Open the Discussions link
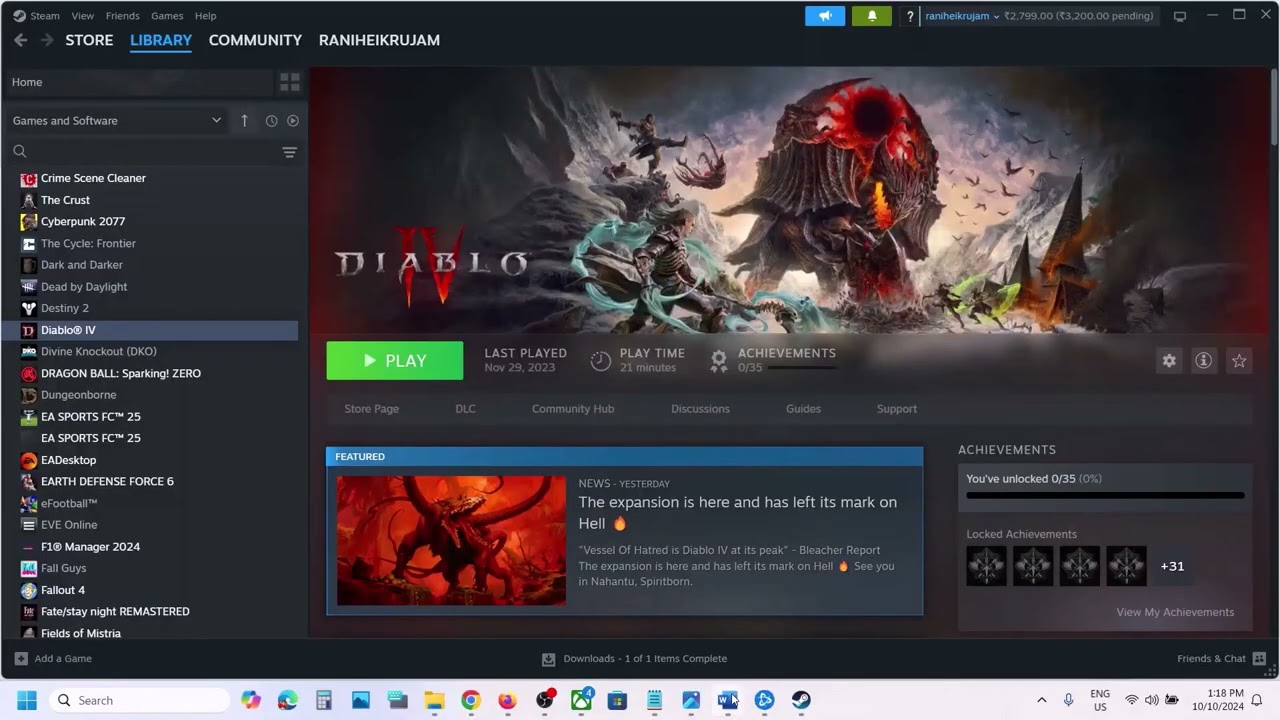 click(700, 409)
